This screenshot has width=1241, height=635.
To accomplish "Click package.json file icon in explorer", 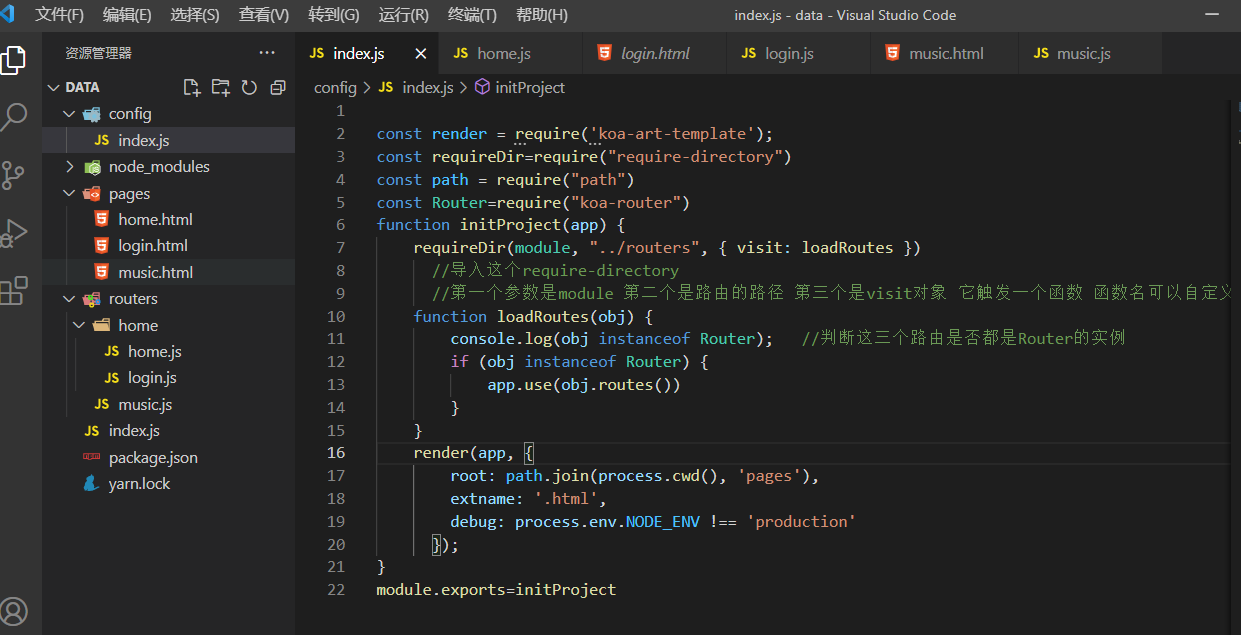I will [x=92, y=457].
